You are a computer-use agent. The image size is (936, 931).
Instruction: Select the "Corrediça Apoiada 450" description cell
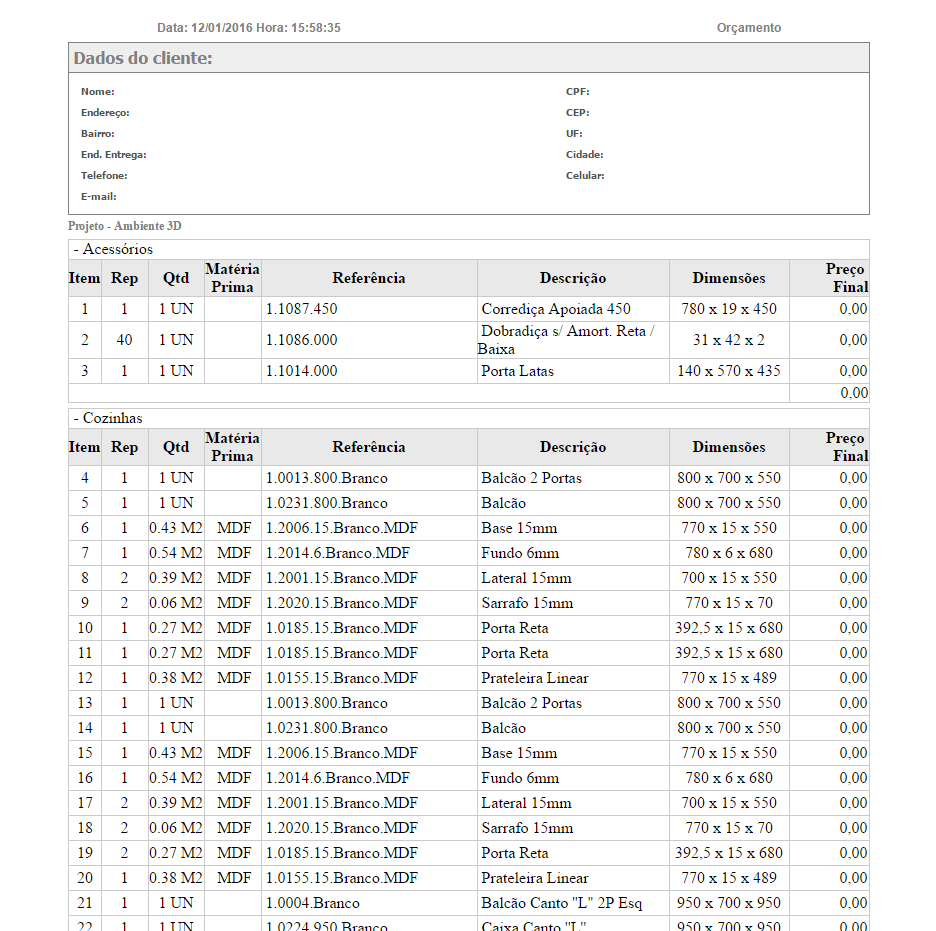point(556,309)
